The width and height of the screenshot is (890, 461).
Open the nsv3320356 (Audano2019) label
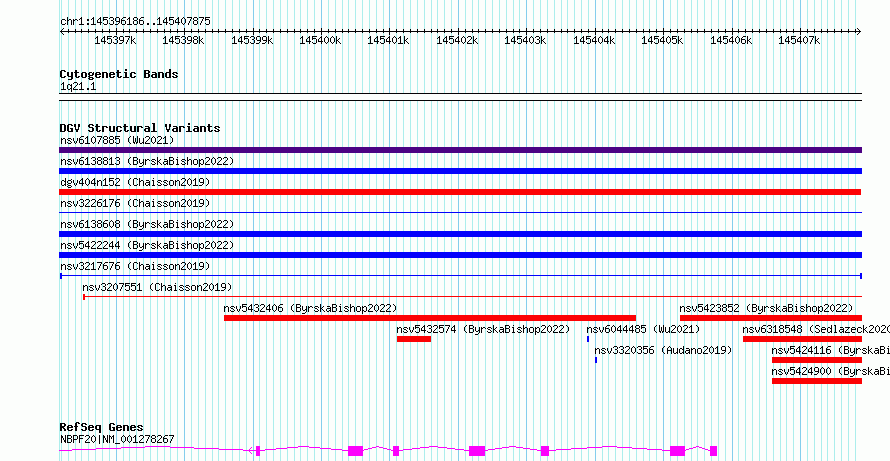tap(663, 350)
